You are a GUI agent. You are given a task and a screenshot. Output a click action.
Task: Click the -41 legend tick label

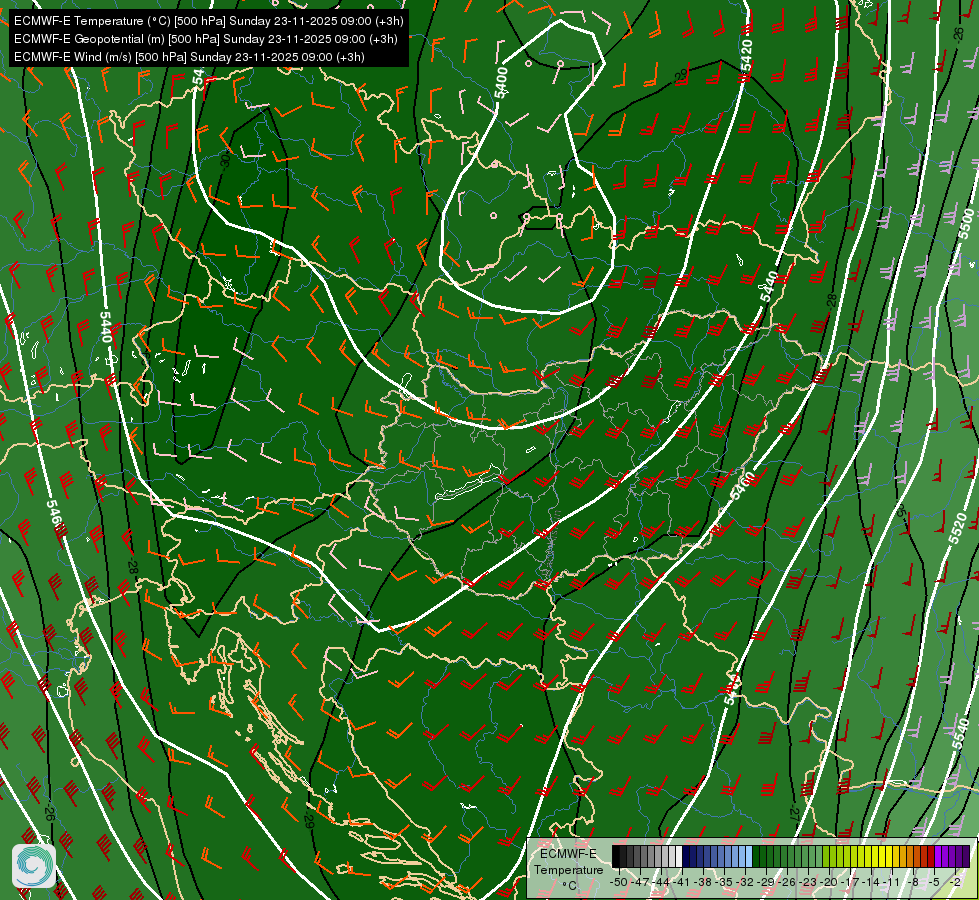click(x=681, y=882)
